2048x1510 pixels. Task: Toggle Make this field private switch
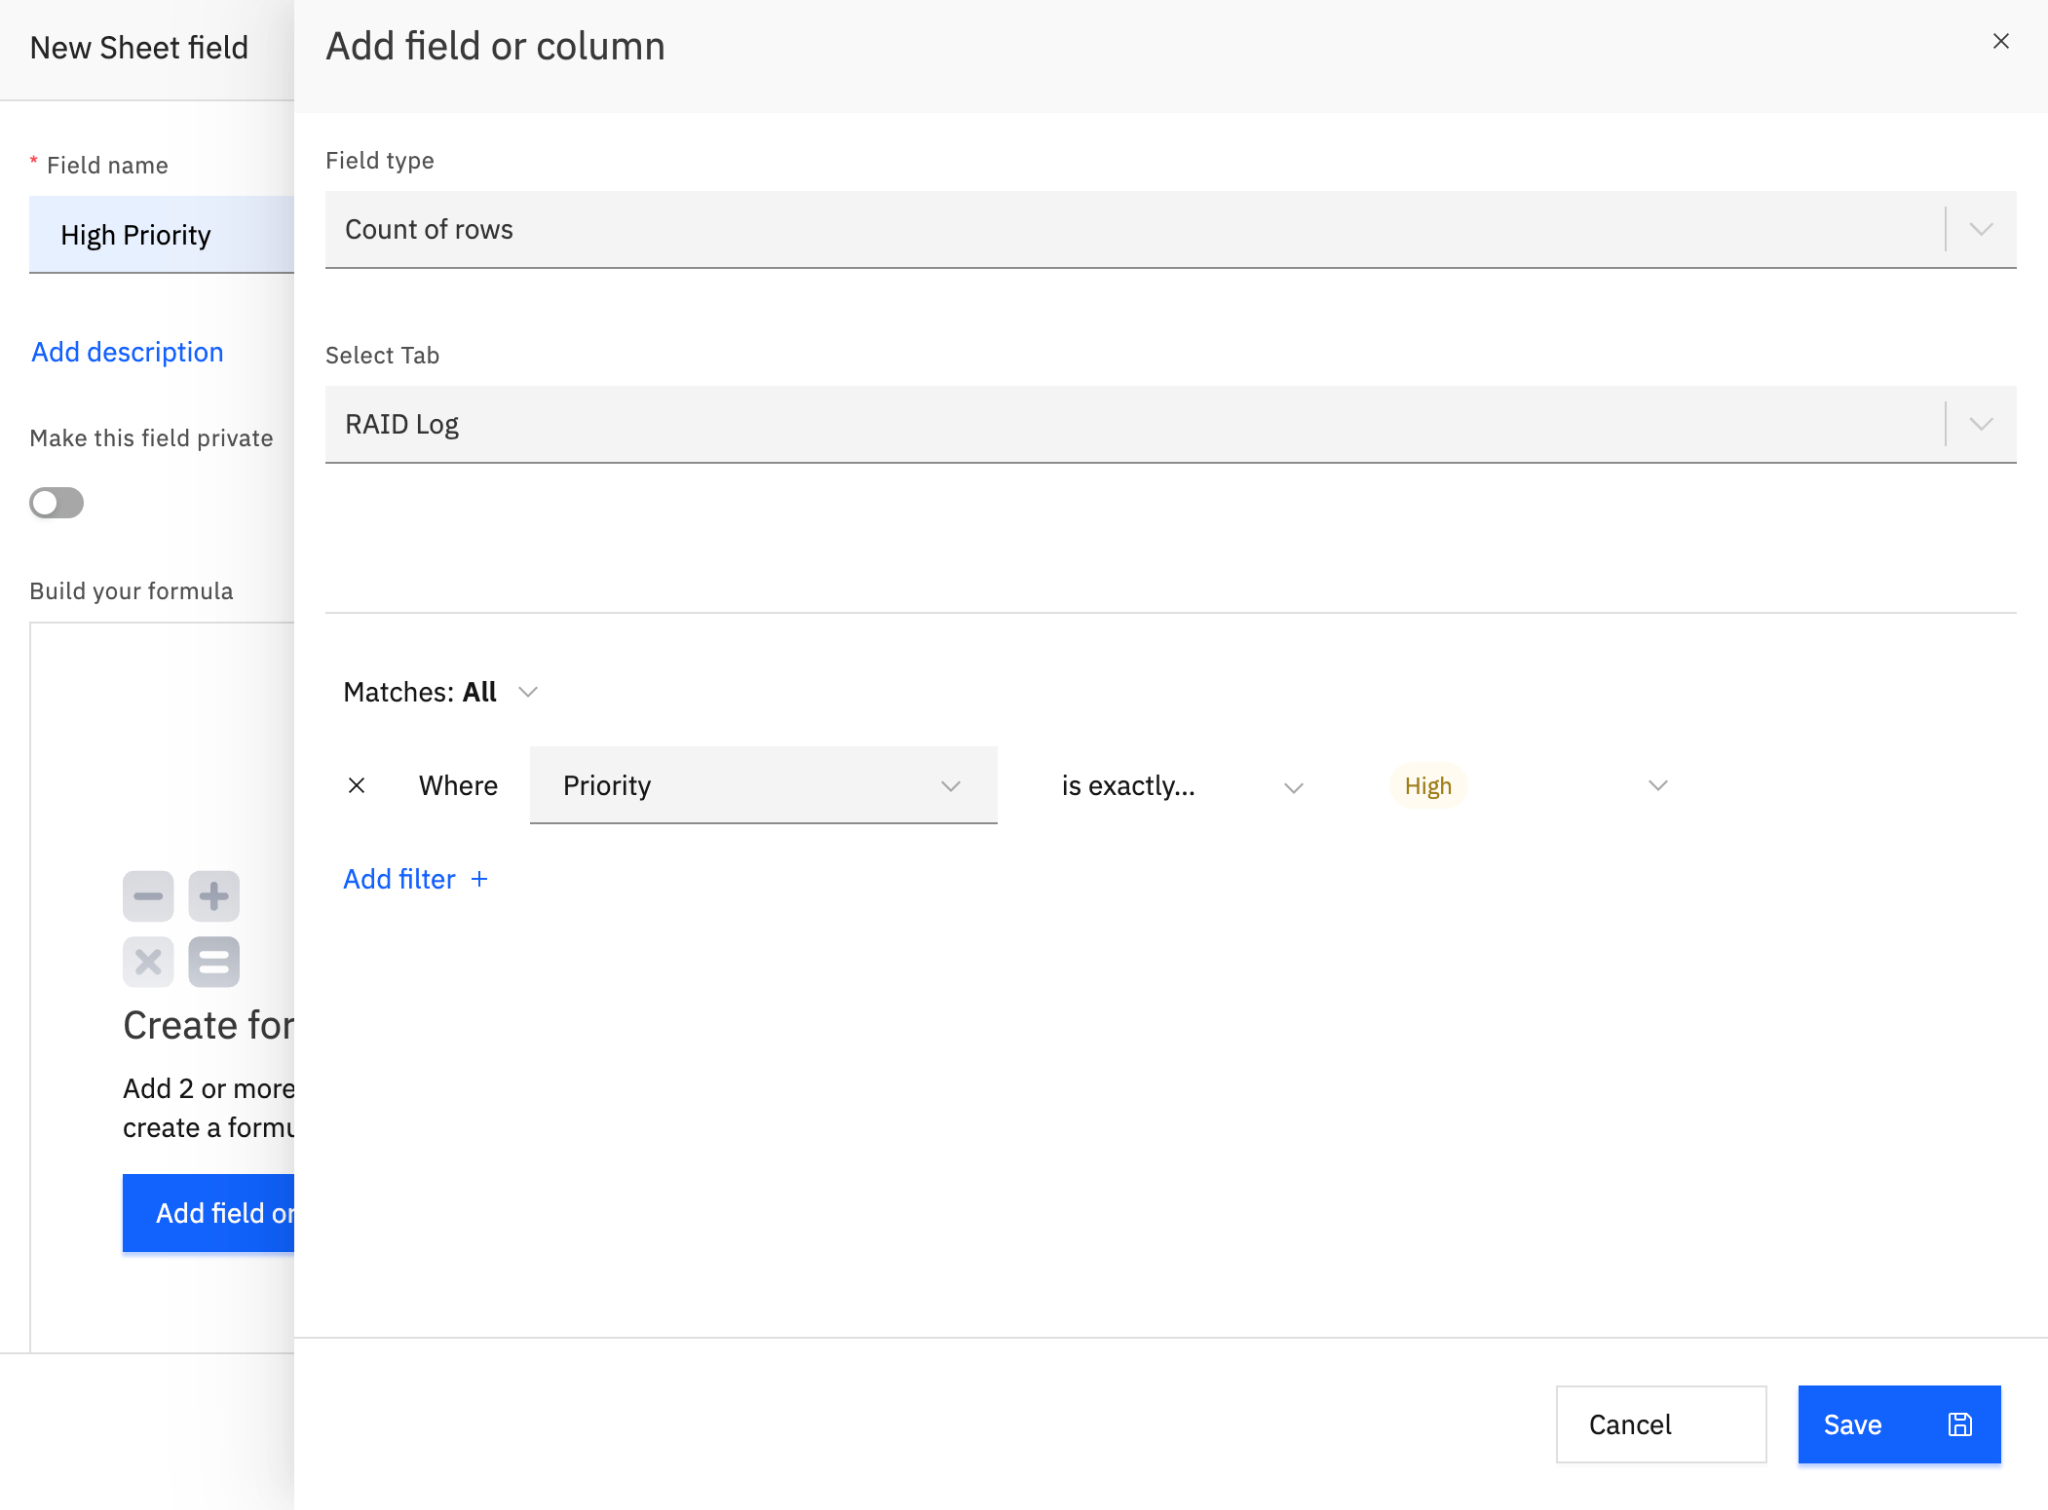[57, 502]
